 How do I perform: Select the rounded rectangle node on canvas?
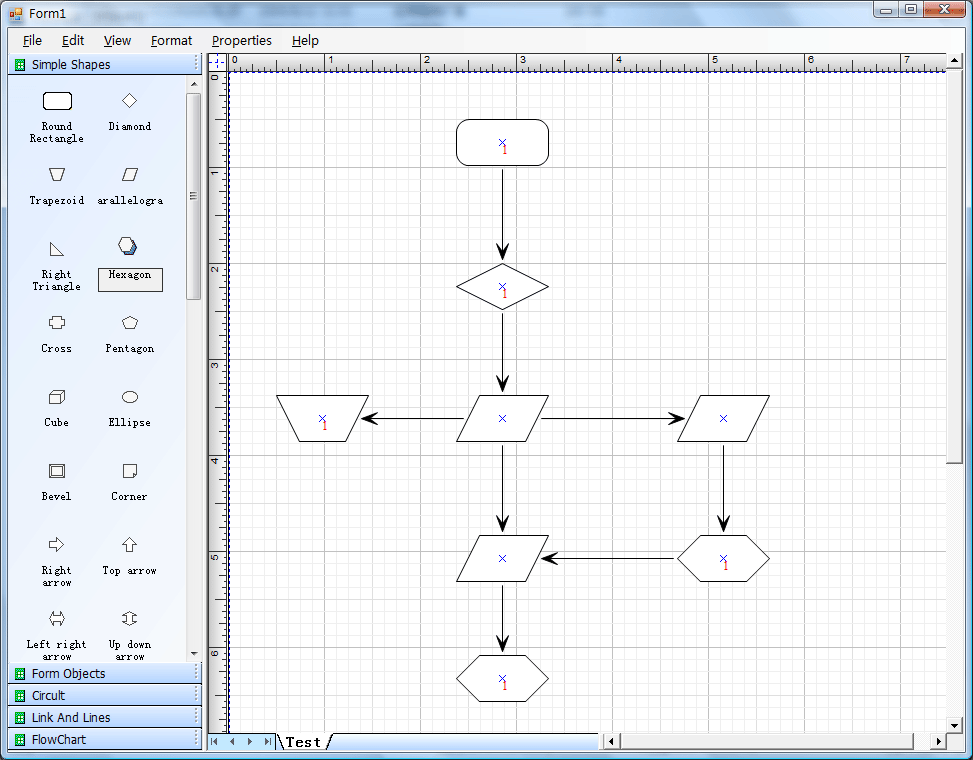tap(503, 143)
